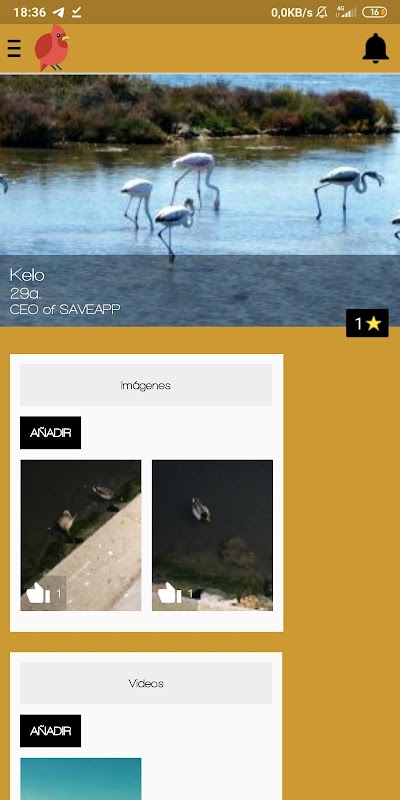Open notifications via the bell icon

pyautogui.click(x=376, y=48)
